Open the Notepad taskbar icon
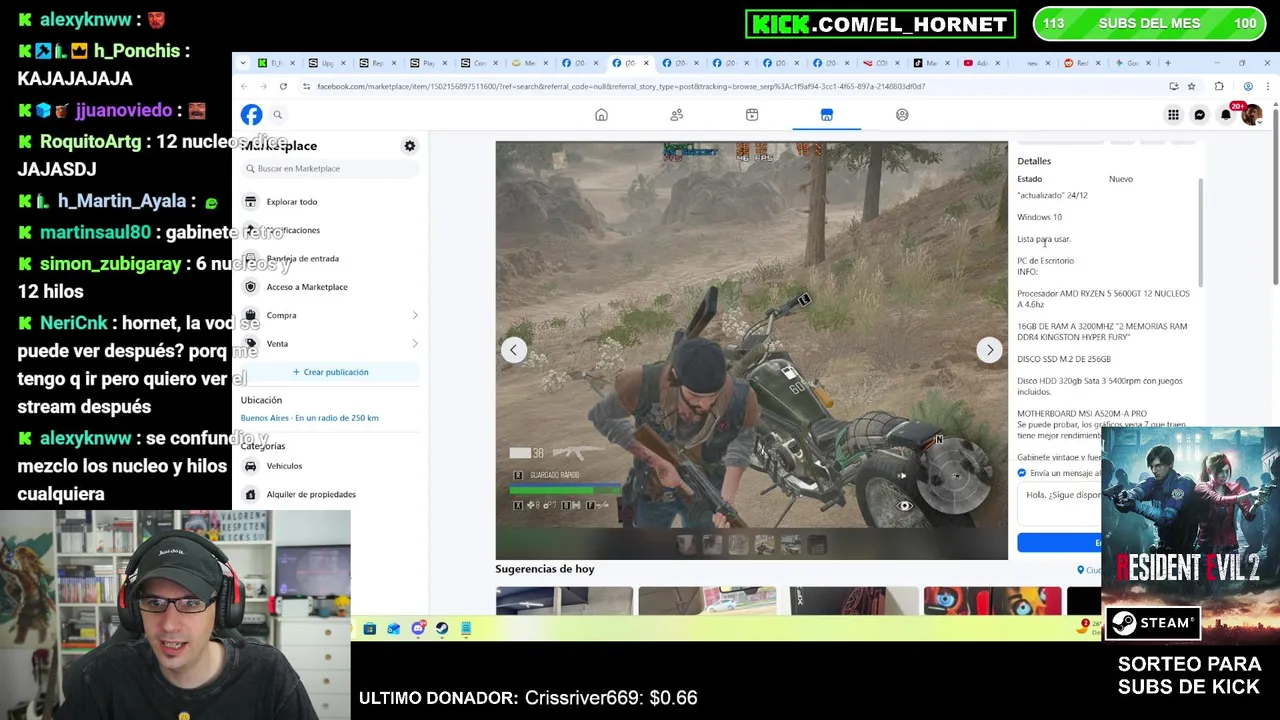The image size is (1280, 720). point(466,628)
